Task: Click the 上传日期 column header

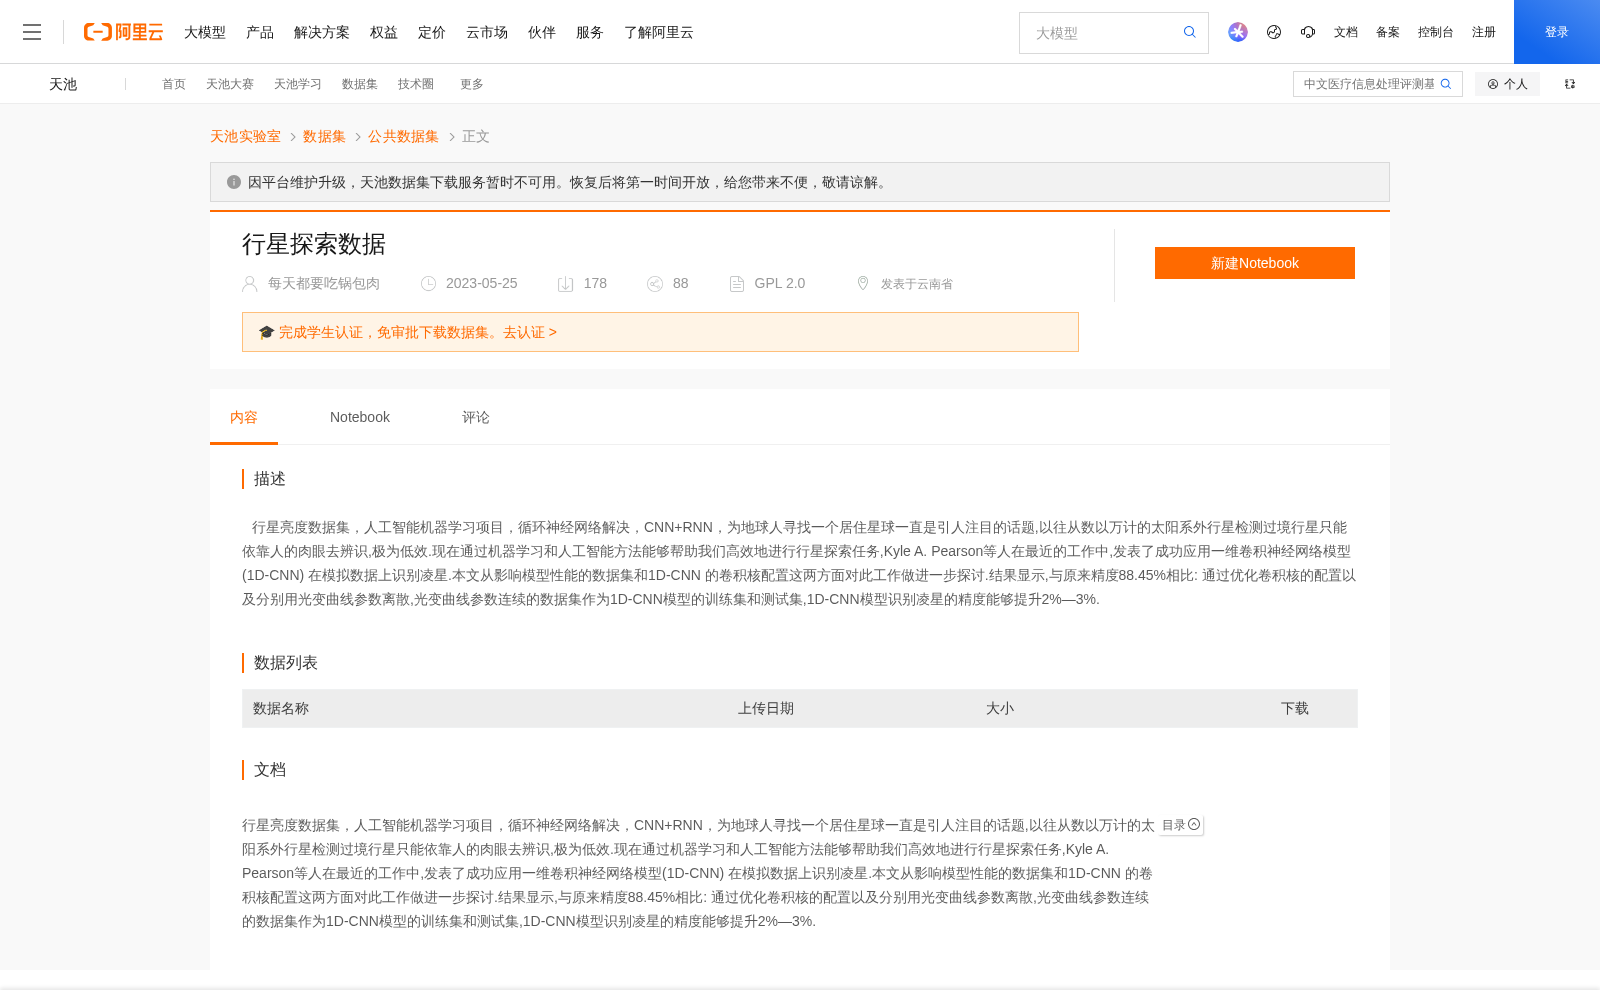Action: 766,708
